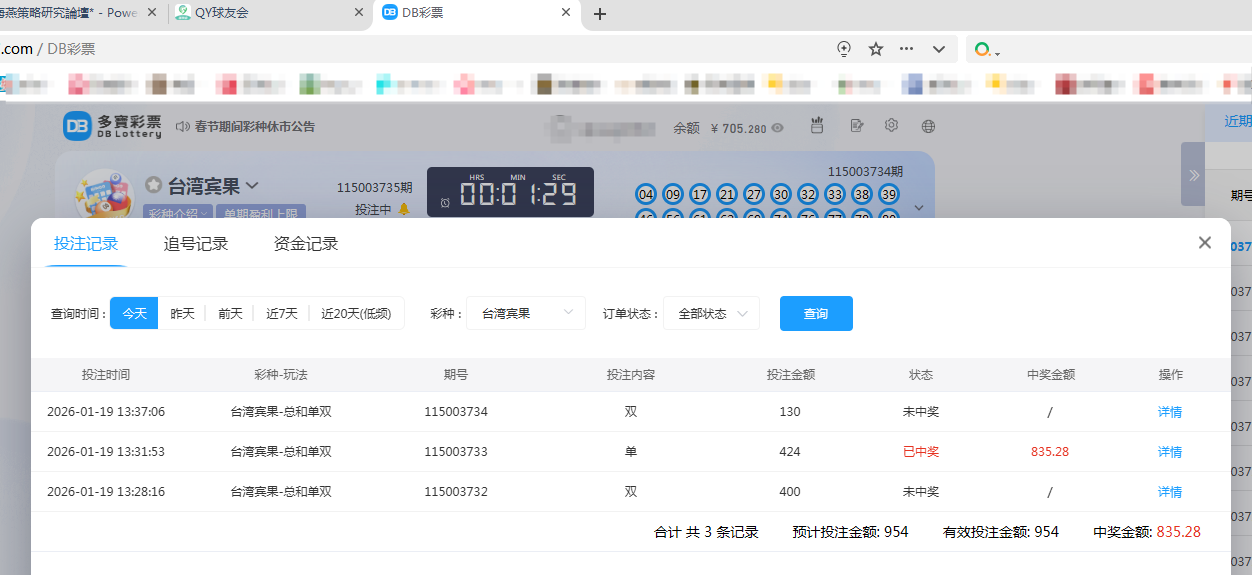Close the DB彩票 browser tab
Viewport: 1252px width, 575px height.
tap(566, 13)
